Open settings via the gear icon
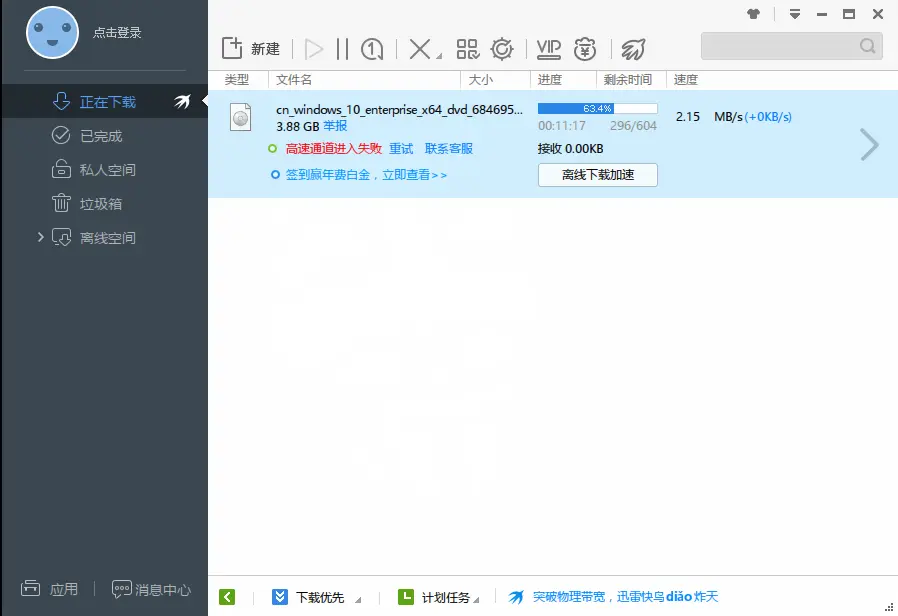The width and height of the screenshot is (898, 616). (x=502, y=49)
